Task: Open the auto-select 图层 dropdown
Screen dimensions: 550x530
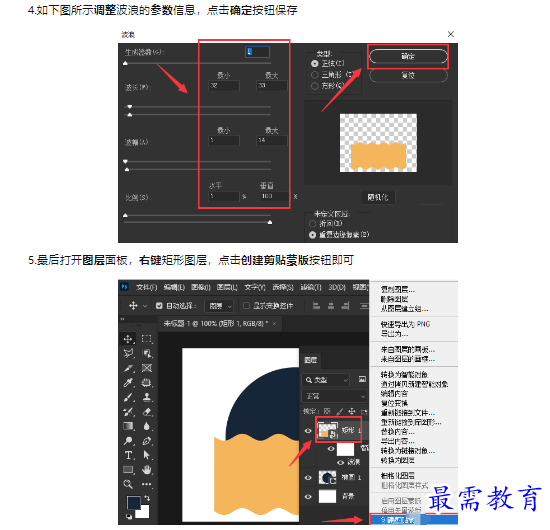Action: (219, 306)
